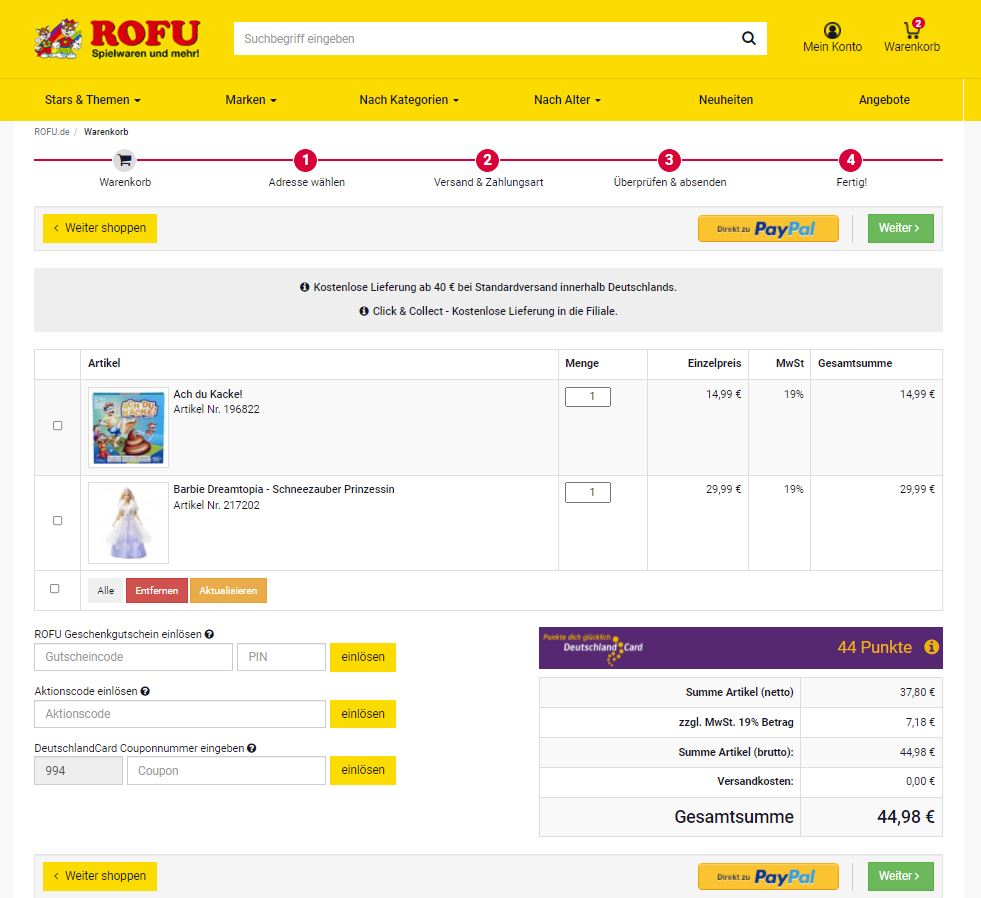The height and width of the screenshot is (898, 981).
Task: Click help icon next to DeutschlandCard Couponnummer
Action: [252, 748]
